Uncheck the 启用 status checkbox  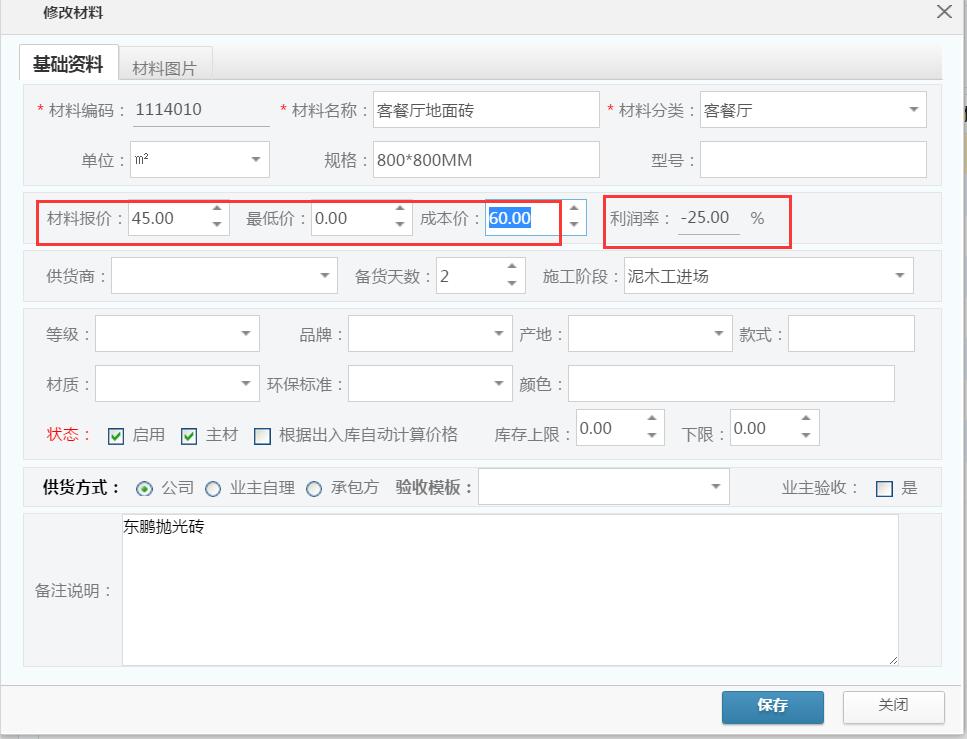point(115,435)
